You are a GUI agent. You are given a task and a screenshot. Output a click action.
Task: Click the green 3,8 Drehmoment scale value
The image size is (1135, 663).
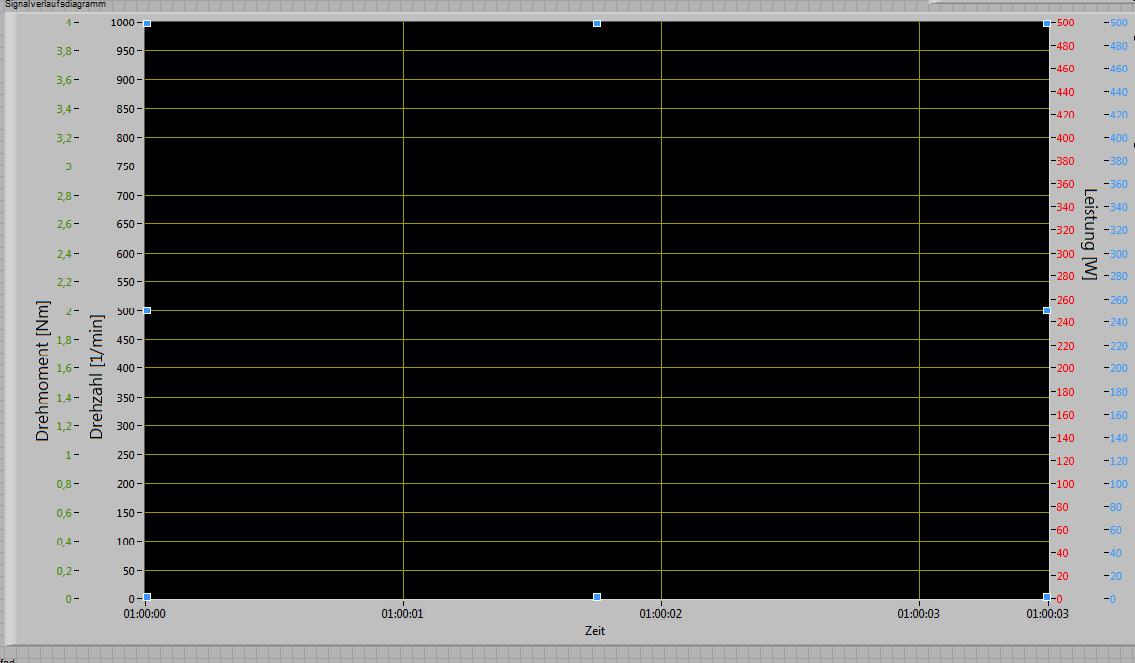[64, 51]
